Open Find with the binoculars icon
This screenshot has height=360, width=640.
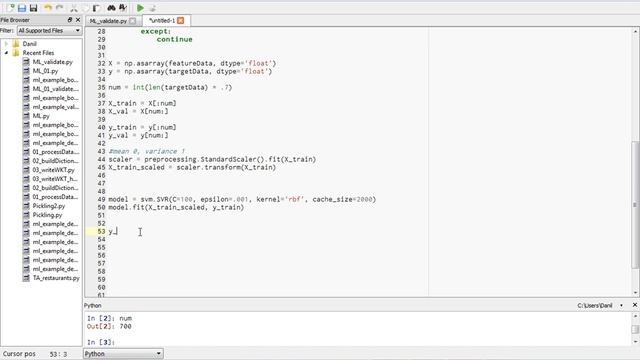[x=111, y=8]
